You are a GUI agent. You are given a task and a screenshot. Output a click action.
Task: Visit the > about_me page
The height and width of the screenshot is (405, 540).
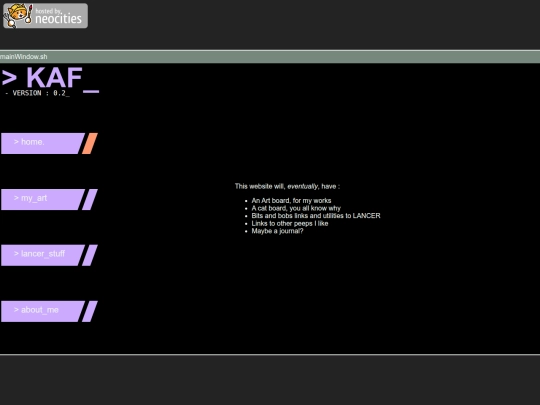point(43,311)
